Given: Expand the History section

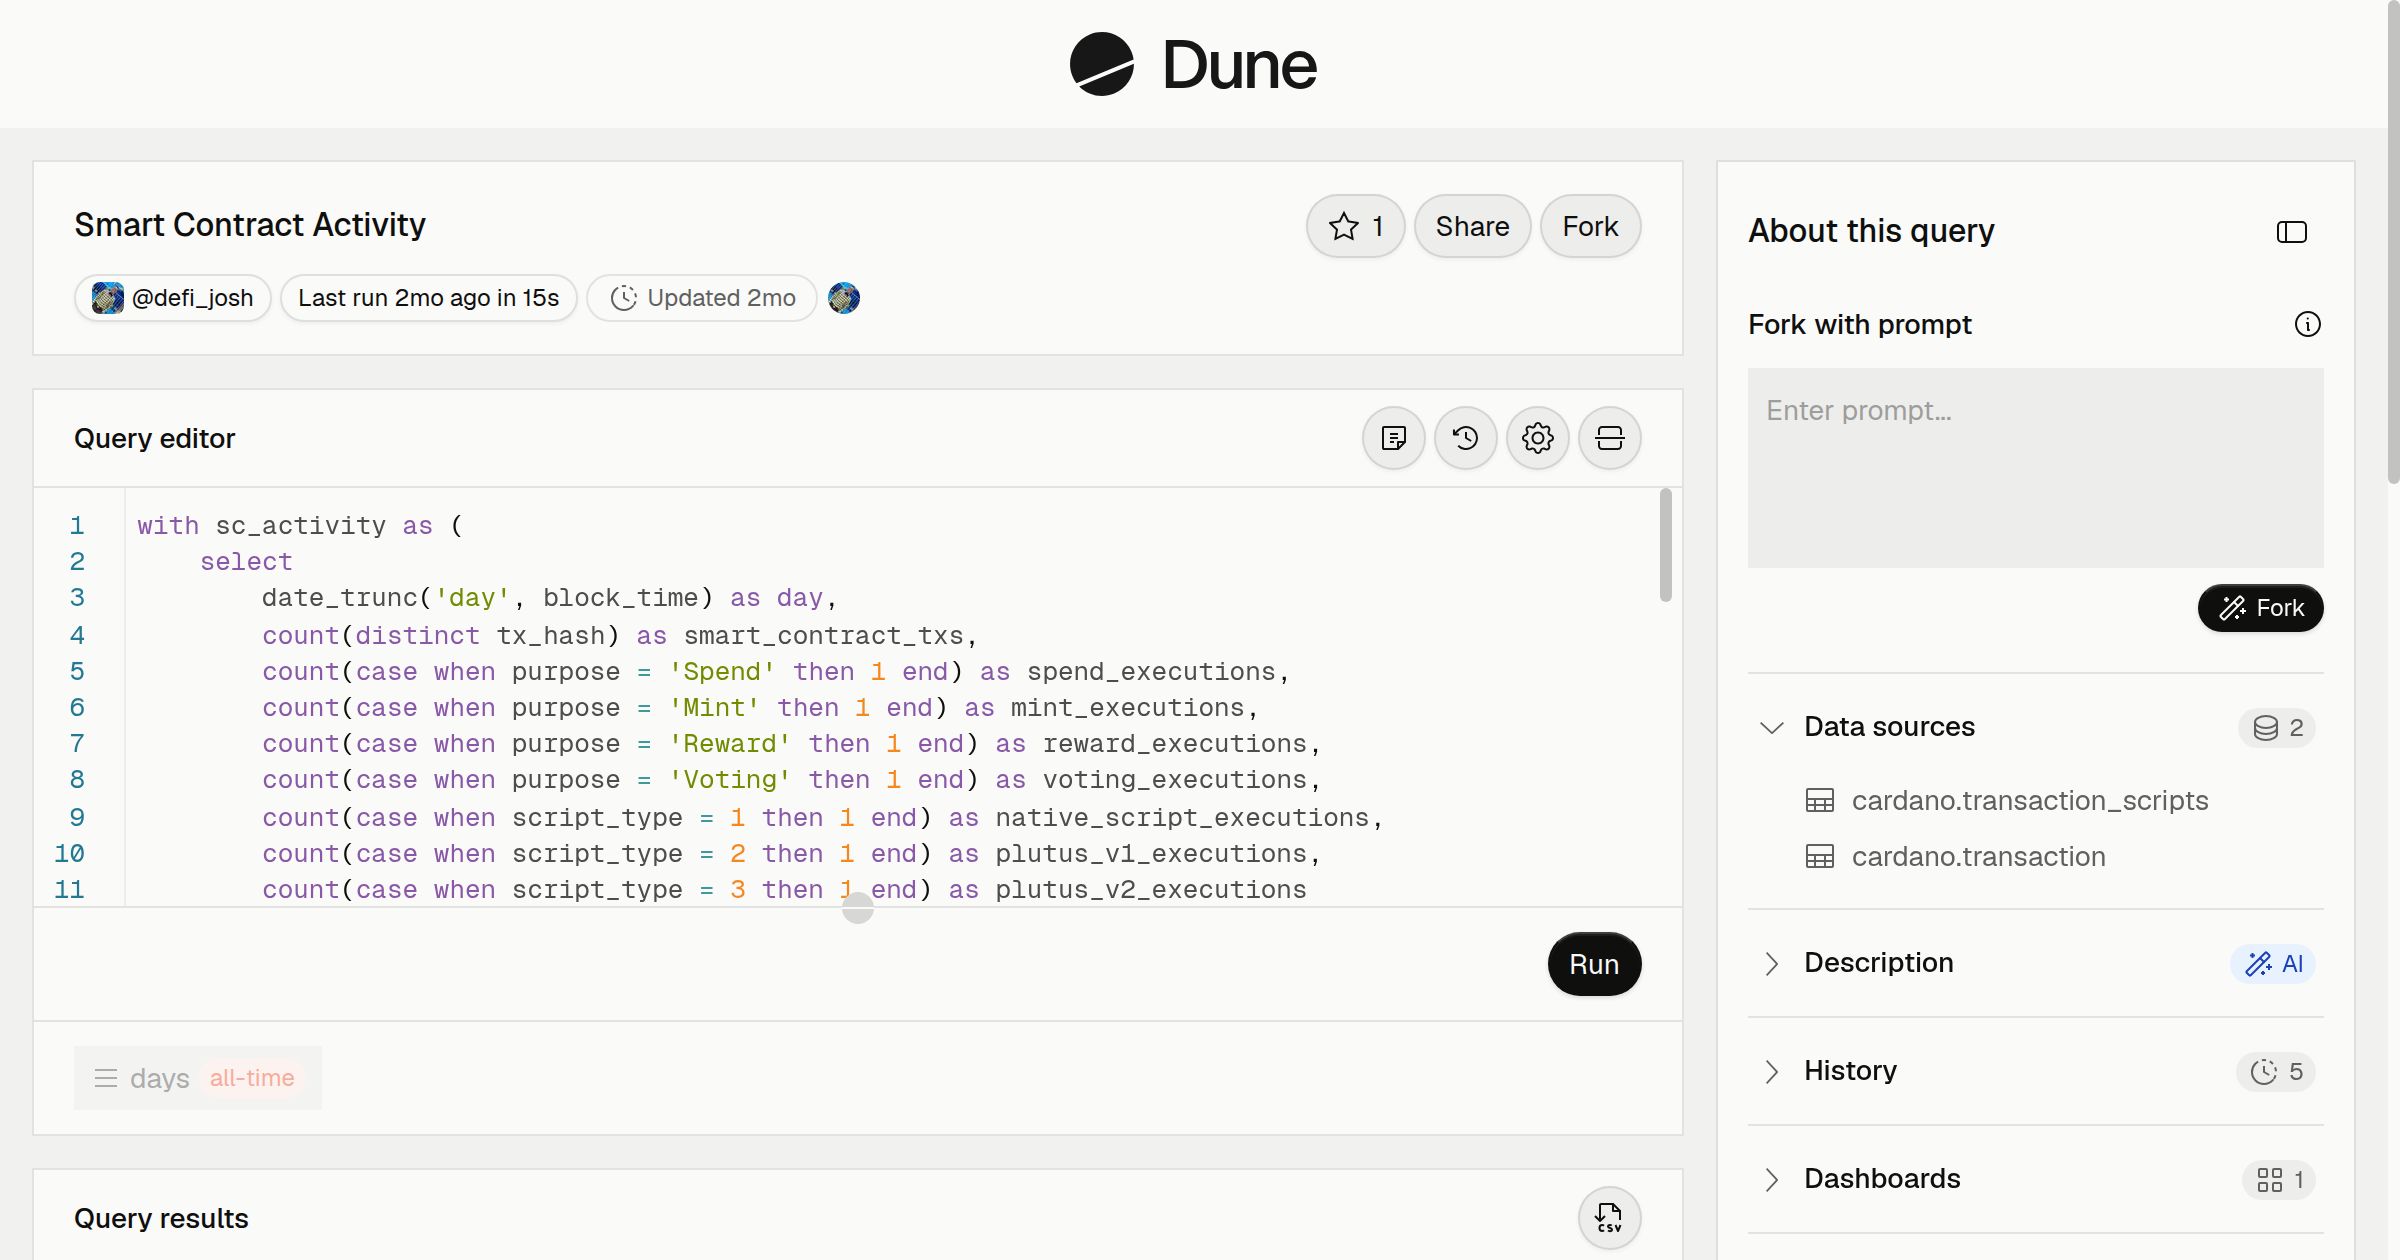Looking at the screenshot, I should 1771,1071.
